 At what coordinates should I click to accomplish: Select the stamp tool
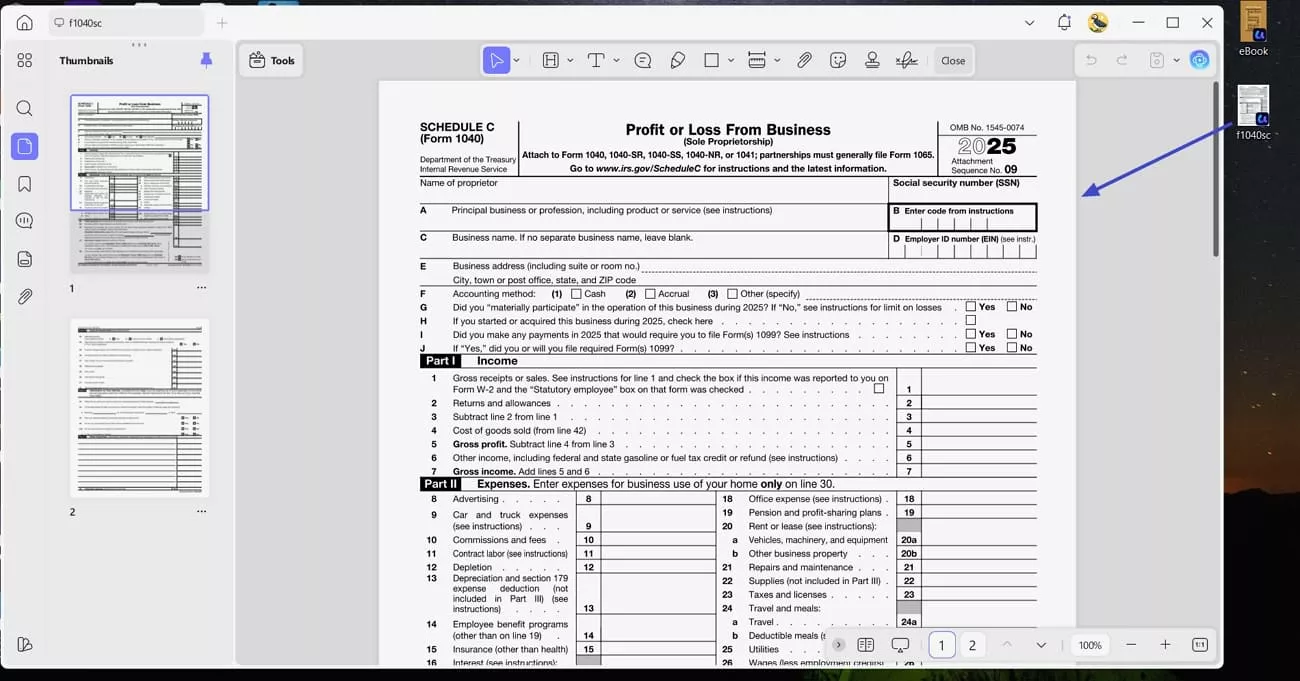click(x=871, y=60)
